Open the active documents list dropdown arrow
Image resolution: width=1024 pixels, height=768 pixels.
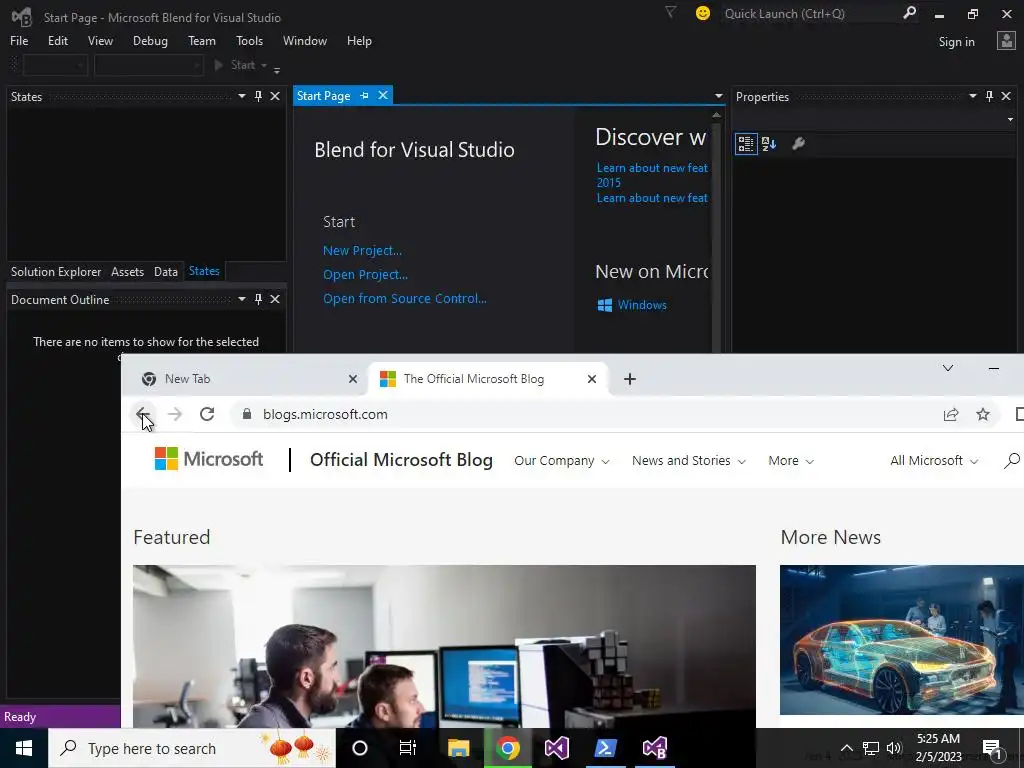(718, 96)
